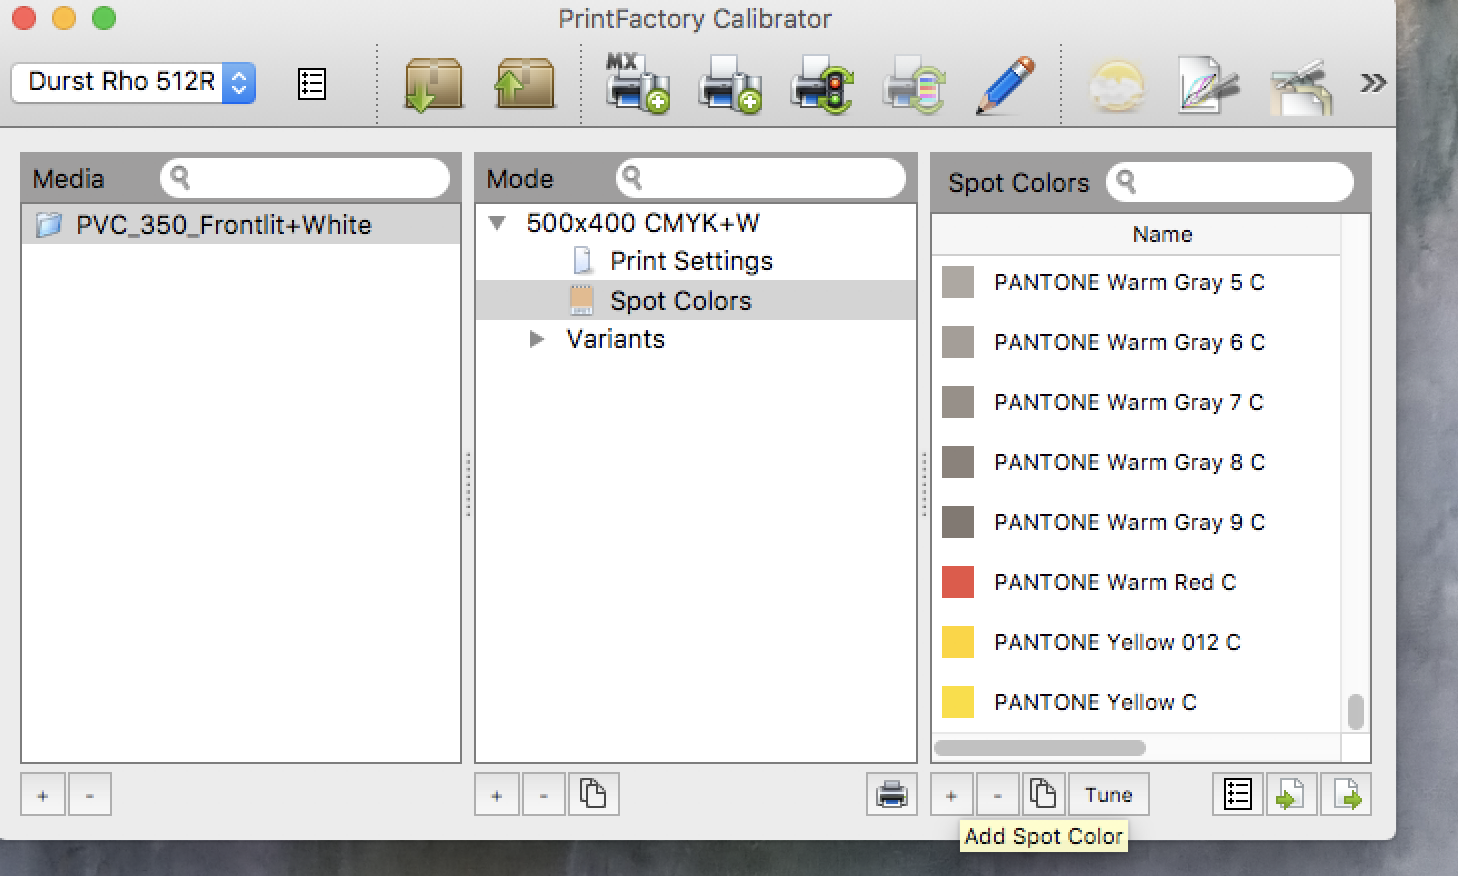Click the MX printer add icon
Image resolution: width=1458 pixels, height=876 pixels.
[x=637, y=83]
